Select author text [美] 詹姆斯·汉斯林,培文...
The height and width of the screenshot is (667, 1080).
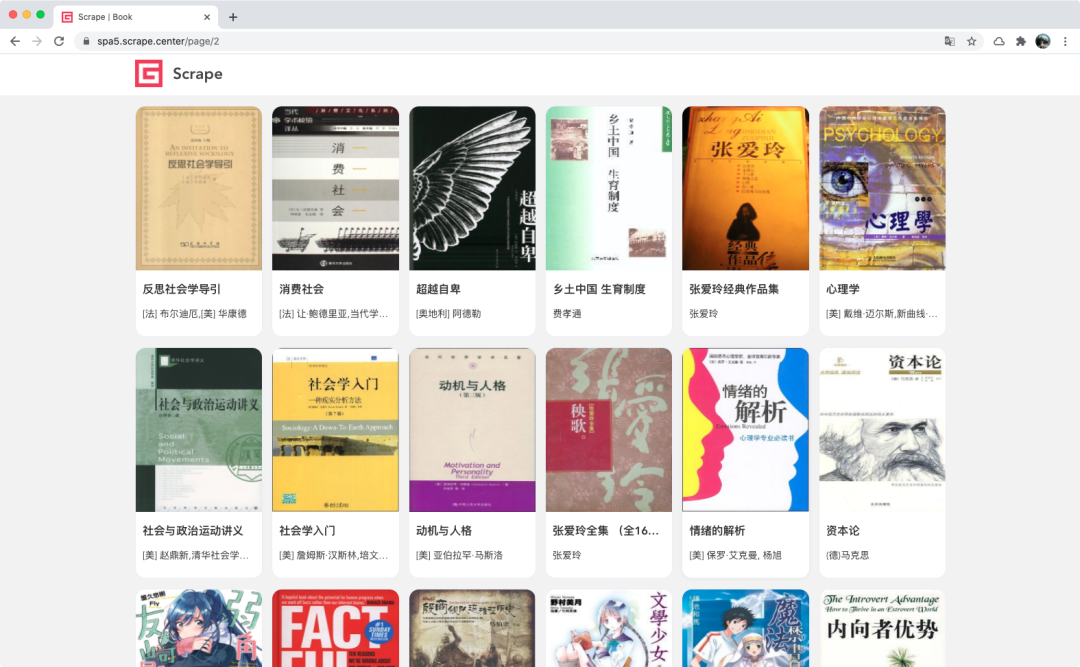[333, 555]
